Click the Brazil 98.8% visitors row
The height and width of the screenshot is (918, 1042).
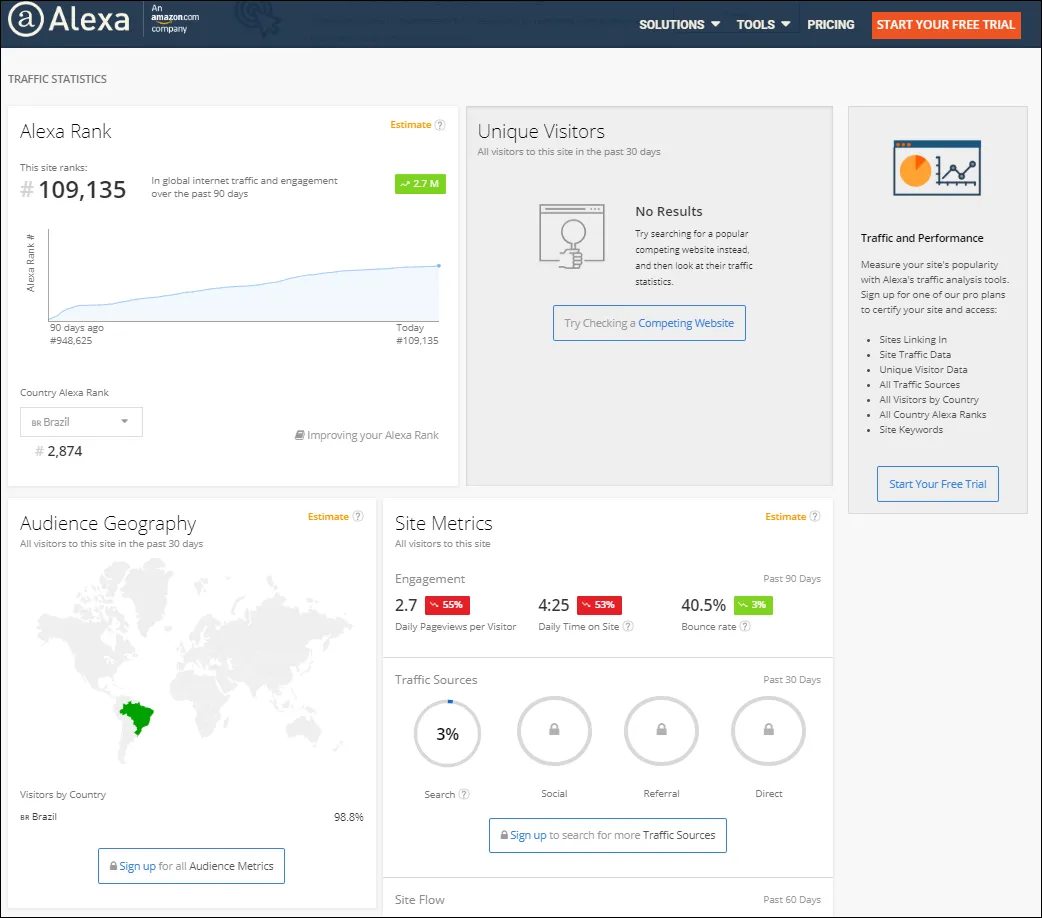[191, 817]
